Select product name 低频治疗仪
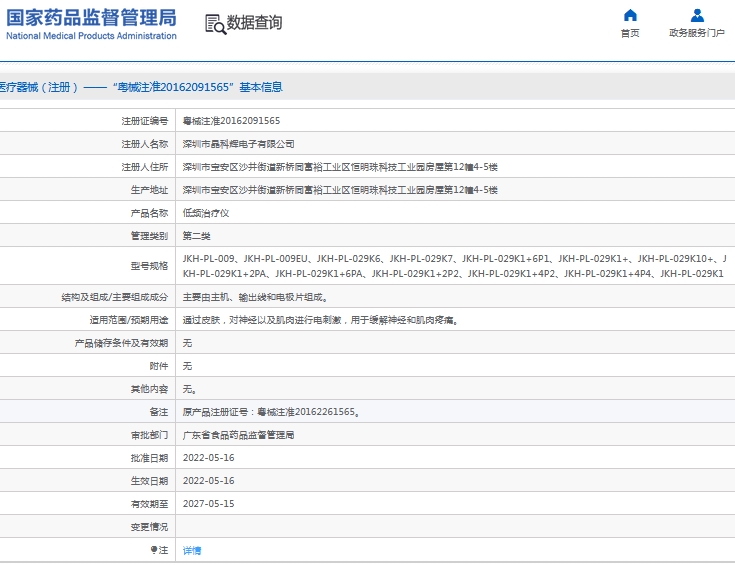This screenshot has width=735, height=565. 206,213
